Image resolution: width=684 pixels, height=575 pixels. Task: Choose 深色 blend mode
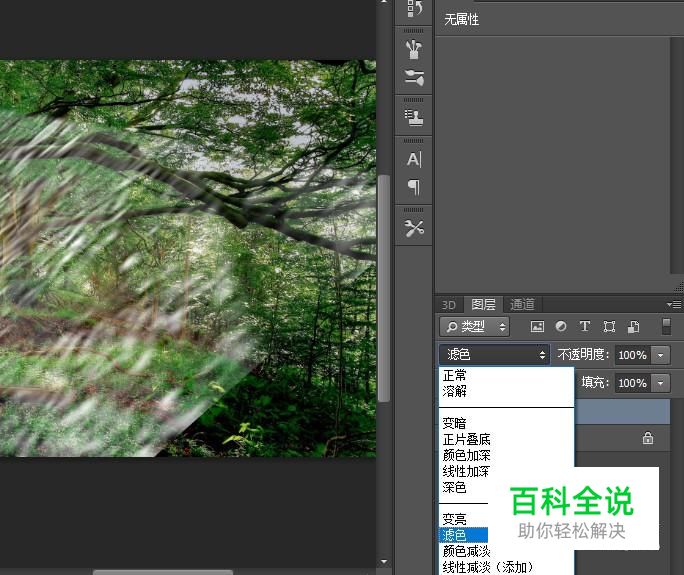(x=464, y=487)
